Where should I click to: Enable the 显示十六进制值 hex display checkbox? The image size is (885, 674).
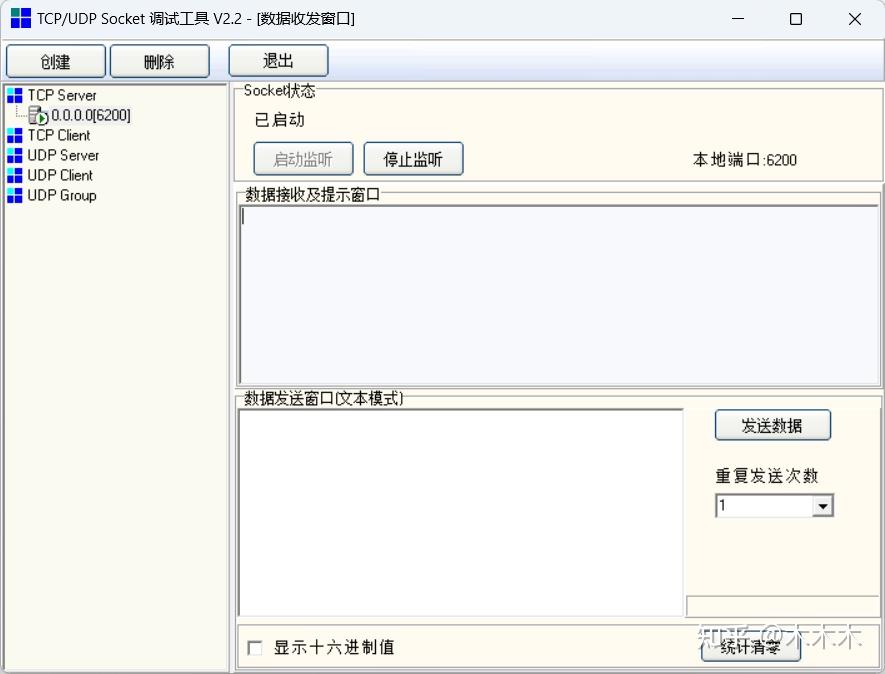click(x=255, y=647)
